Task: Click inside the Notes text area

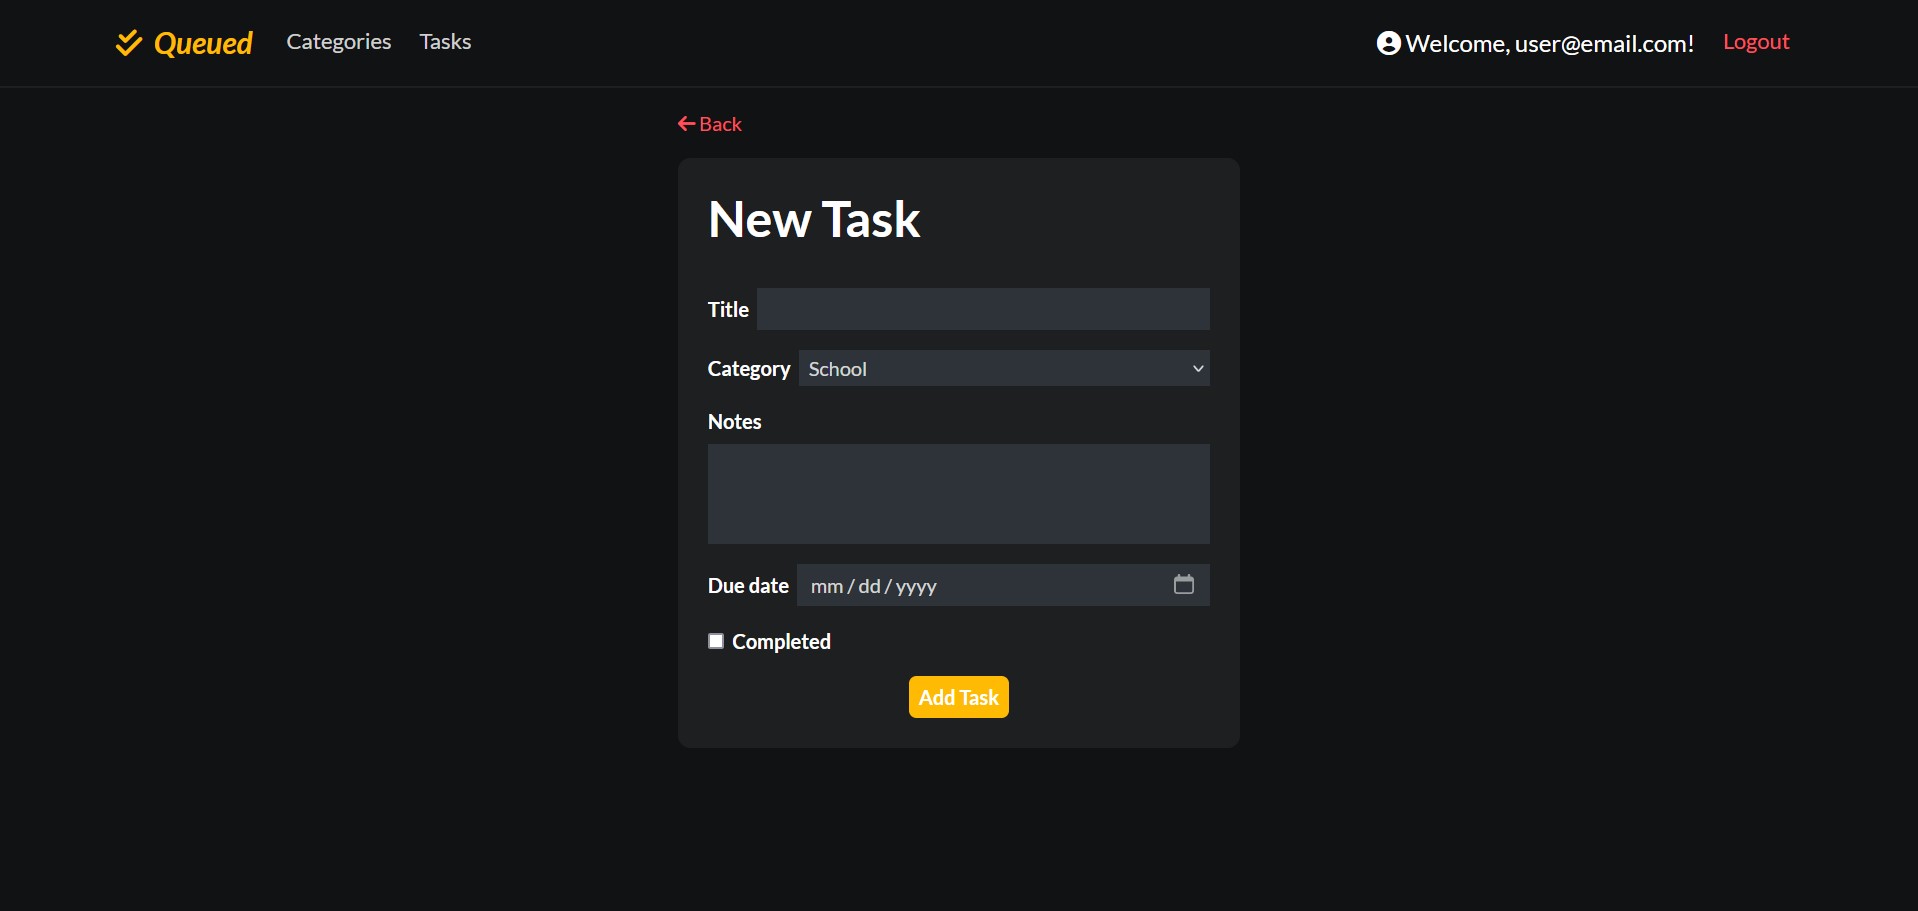Action: tap(957, 493)
